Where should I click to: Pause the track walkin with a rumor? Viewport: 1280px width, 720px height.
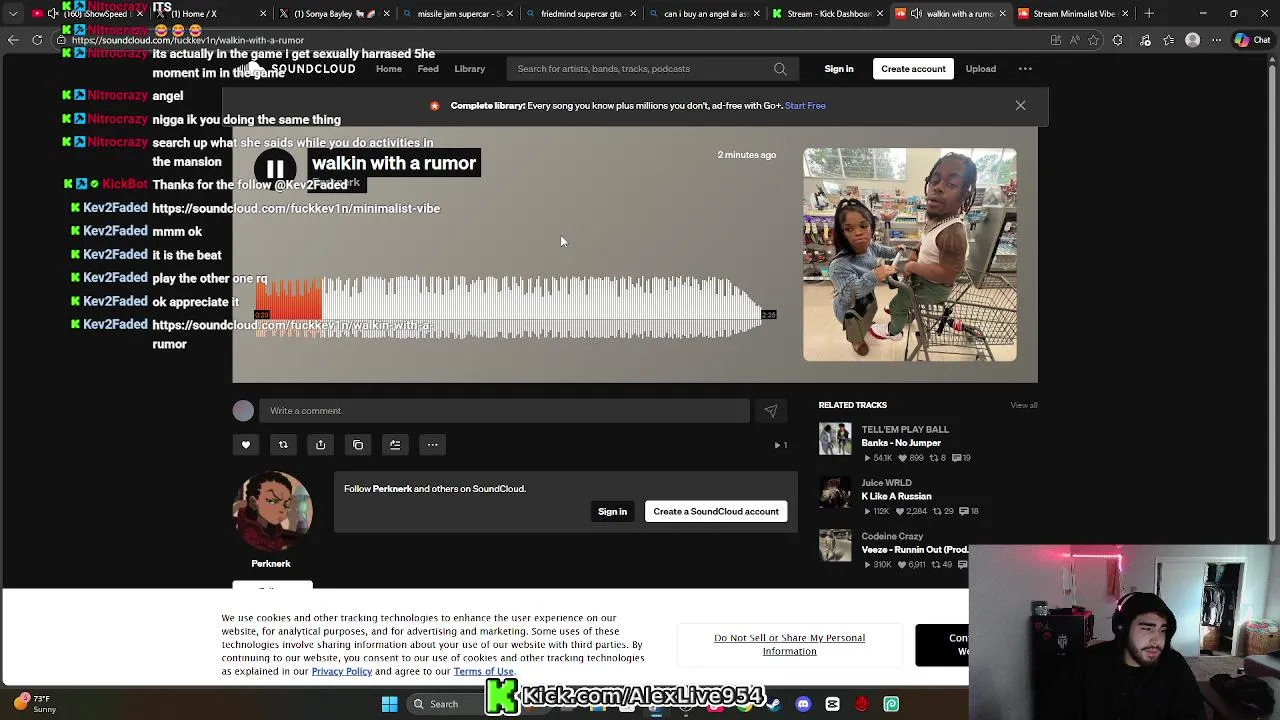tap(275, 169)
